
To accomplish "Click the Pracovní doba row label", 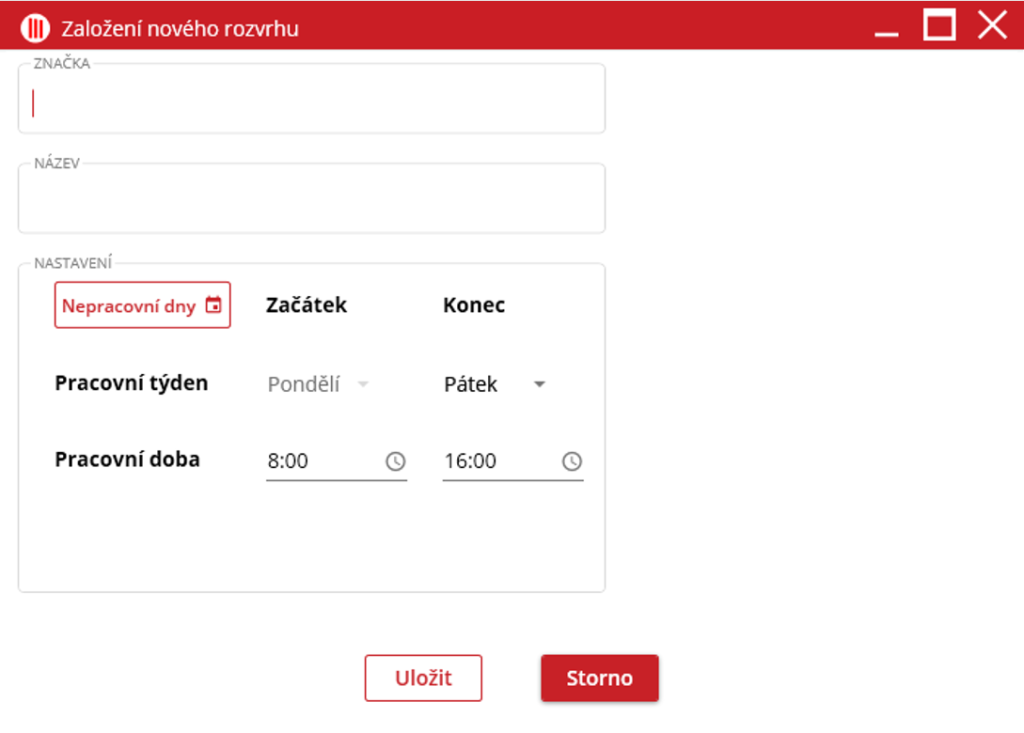I will (127, 460).
